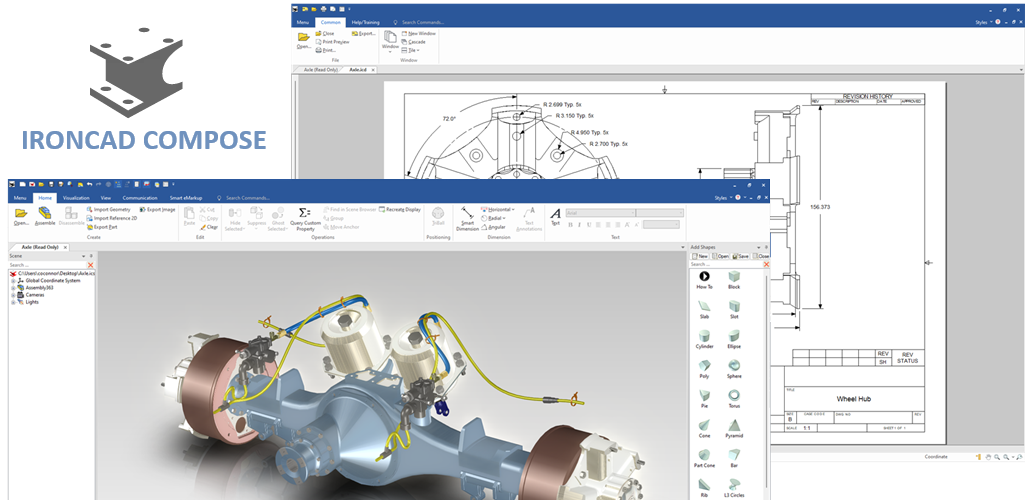Choose Import Reference 2D
Screen dimensions: 1025x500
pyautogui.click(x=111, y=218)
